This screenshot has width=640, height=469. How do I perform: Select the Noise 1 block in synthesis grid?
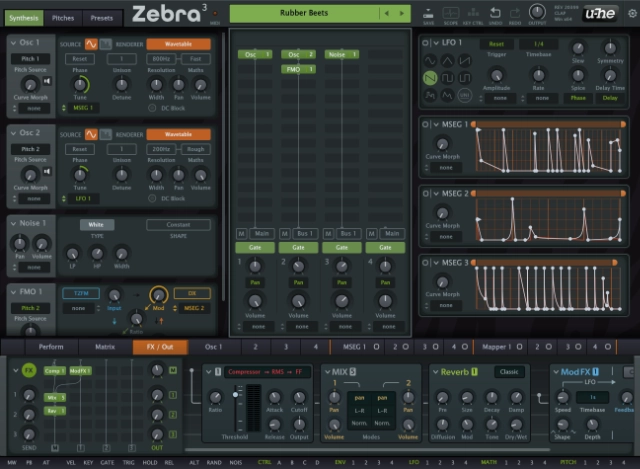click(x=342, y=54)
